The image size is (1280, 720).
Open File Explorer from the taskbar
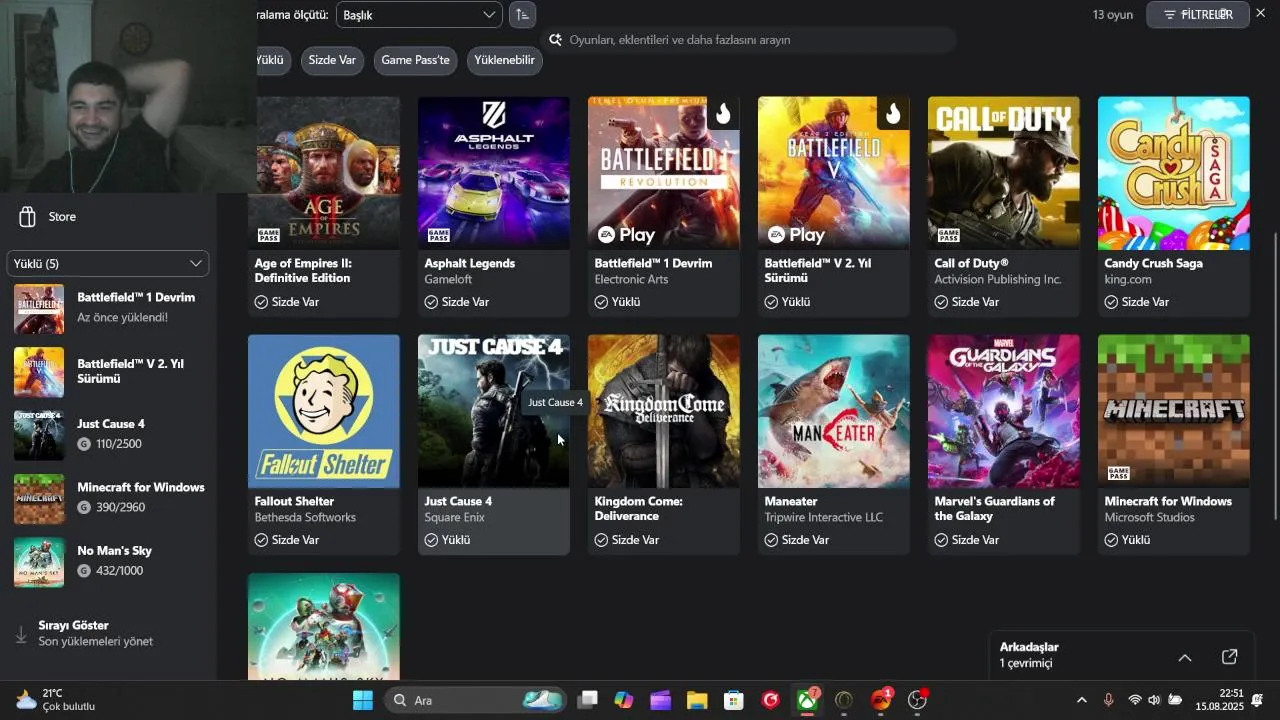pos(697,700)
